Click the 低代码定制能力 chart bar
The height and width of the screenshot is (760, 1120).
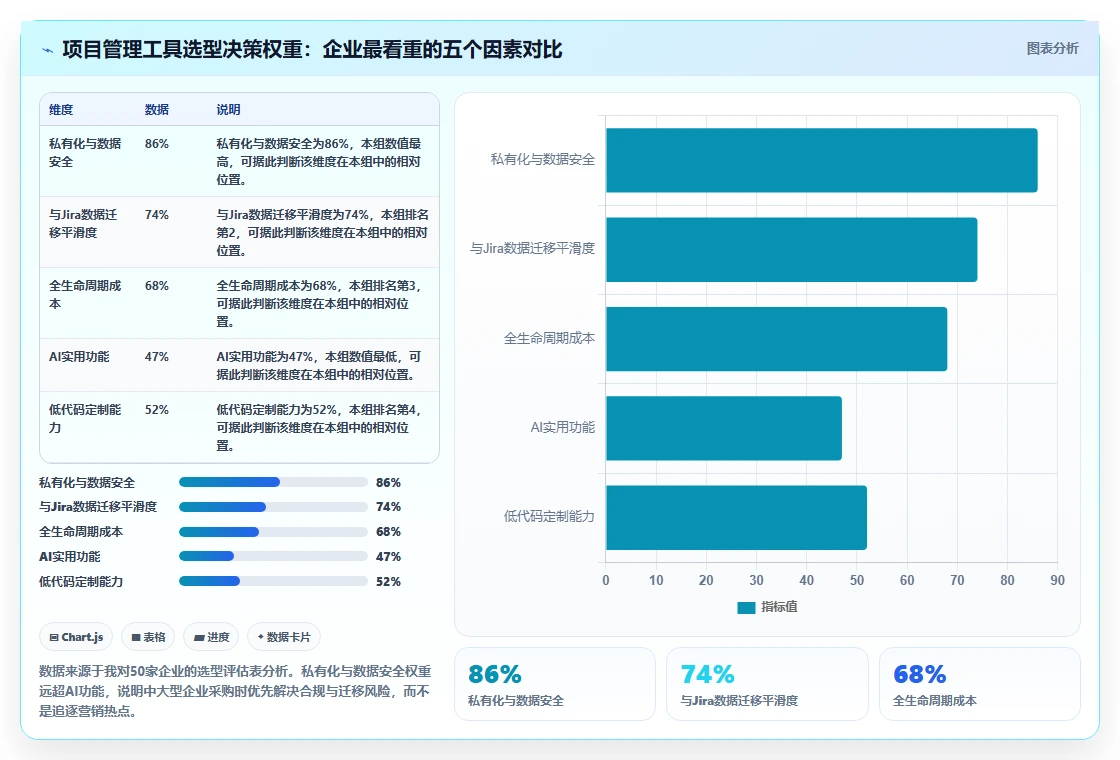point(736,517)
